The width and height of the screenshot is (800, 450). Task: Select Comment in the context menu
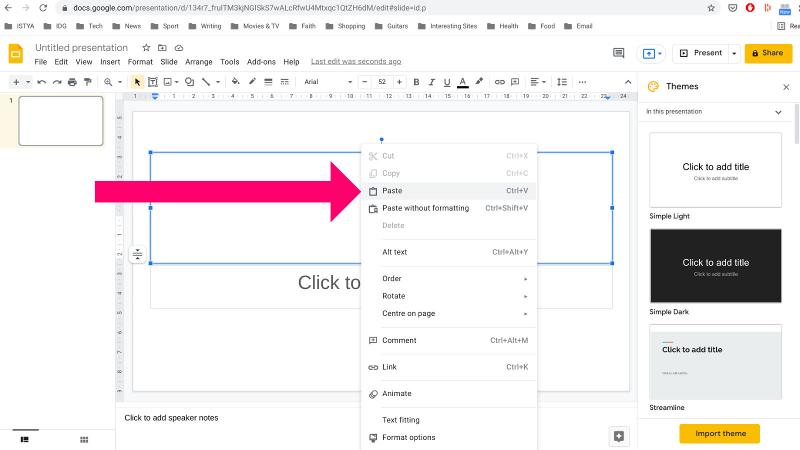point(449,340)
